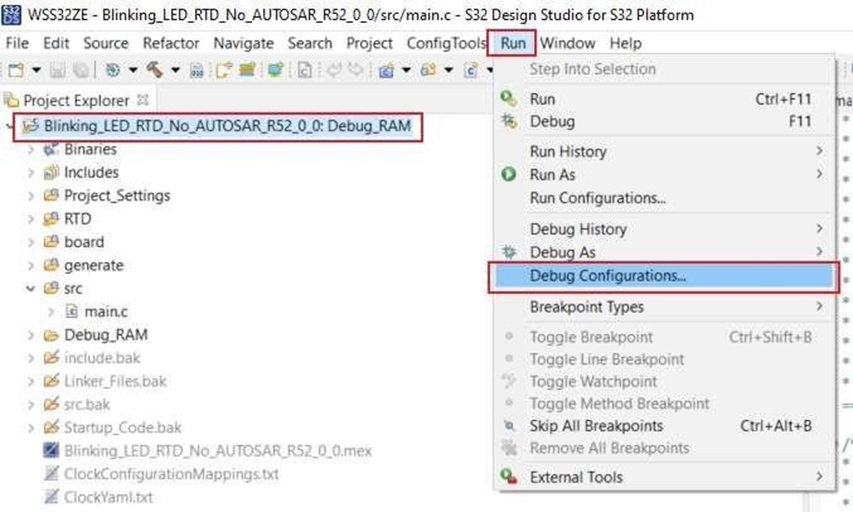
Task: Close the open Run menu
Action: pyautogui.click(x=512, y=43)
